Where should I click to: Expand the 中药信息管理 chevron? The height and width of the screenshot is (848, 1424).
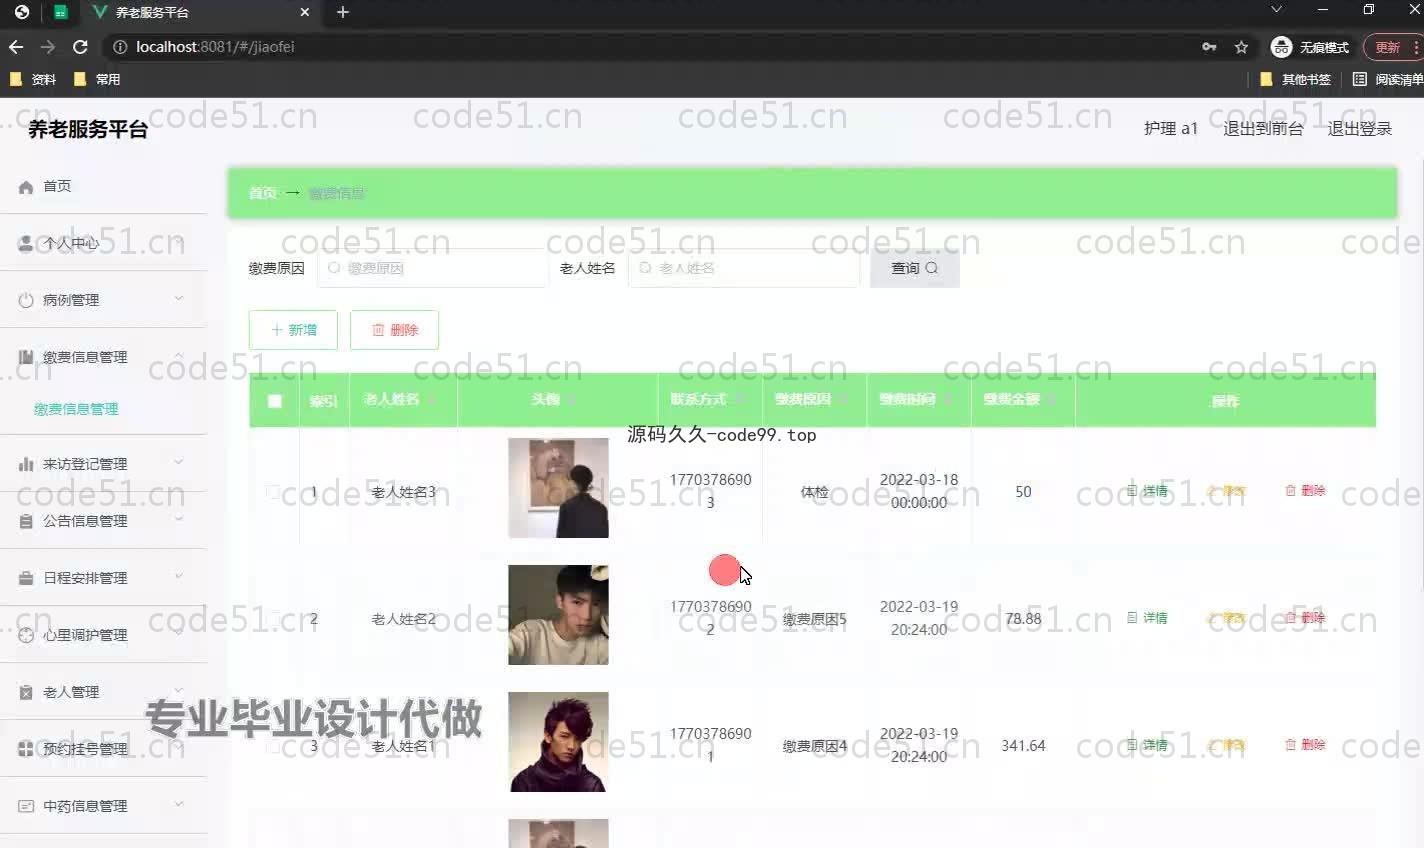179,804
